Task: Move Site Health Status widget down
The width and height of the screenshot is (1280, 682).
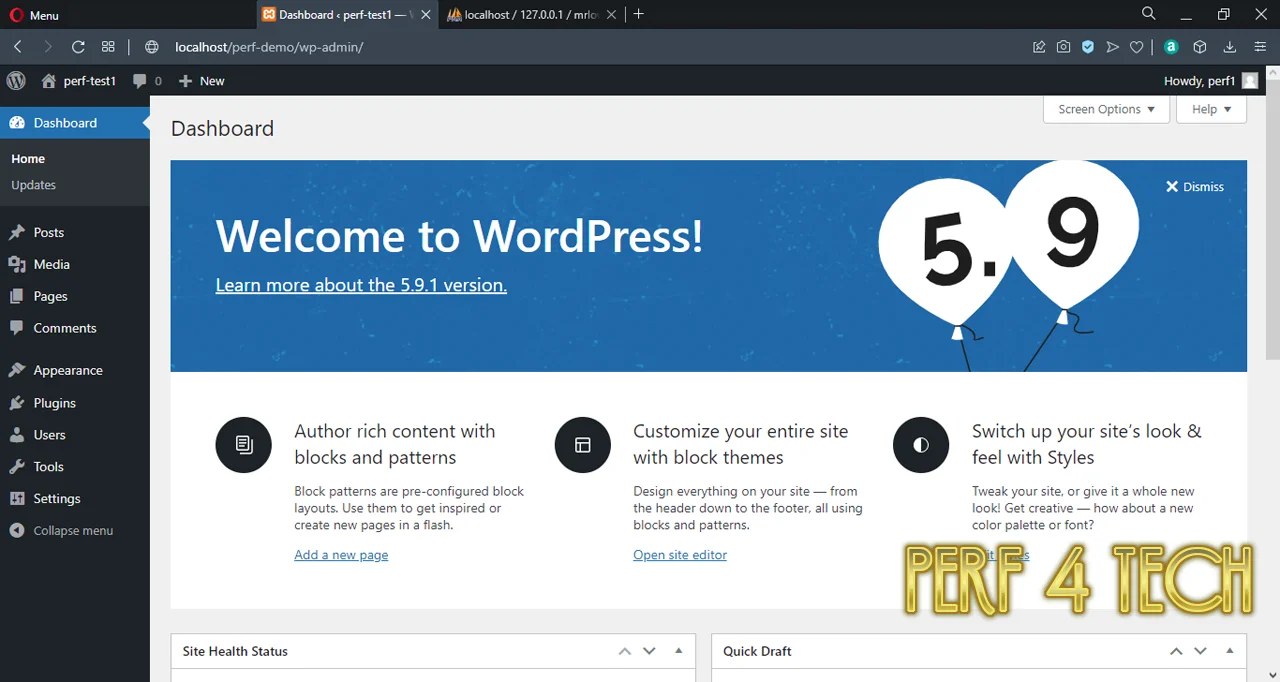Action: (649, 651)
